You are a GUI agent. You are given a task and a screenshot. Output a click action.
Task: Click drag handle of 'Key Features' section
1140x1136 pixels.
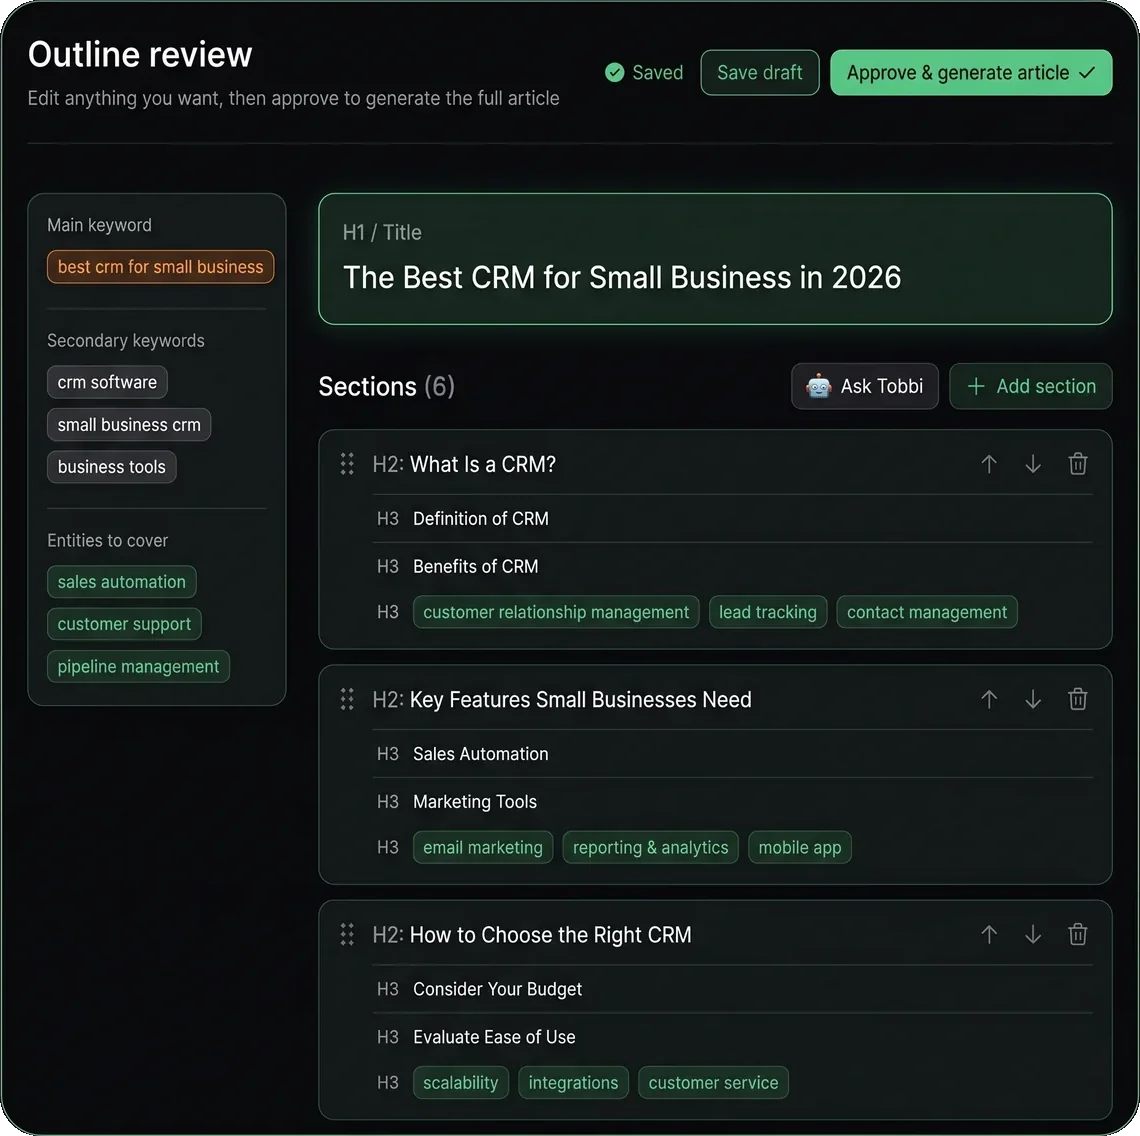coord(347,700)
